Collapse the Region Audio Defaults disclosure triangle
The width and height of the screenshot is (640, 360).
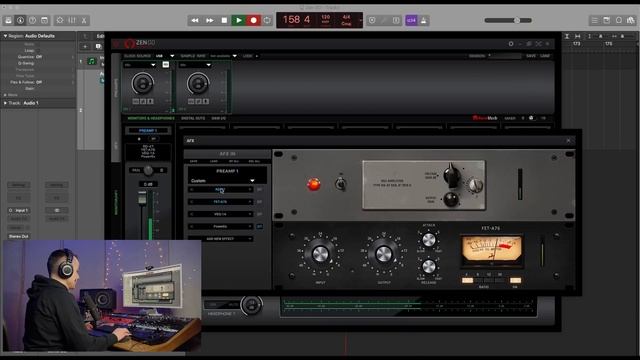[5, 36]
